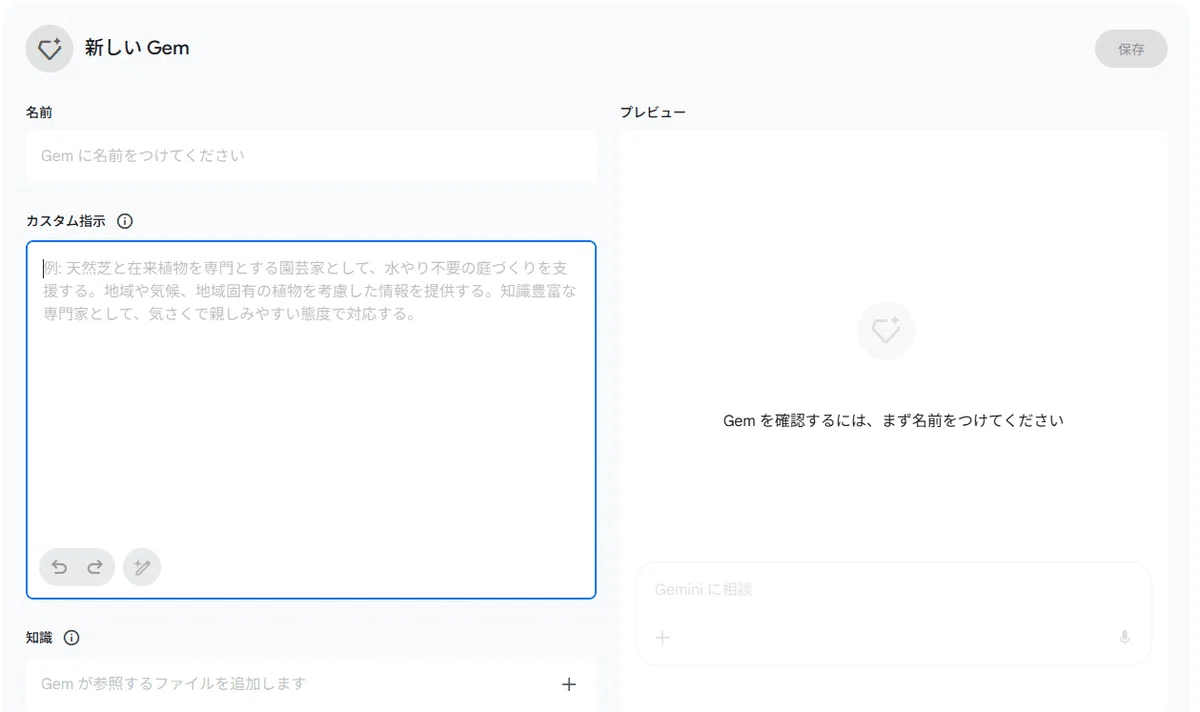Screen dimensions: 1200x712
Task: Click the magic wand rewrite-instructions icon
Action: [x=142, y=567]
